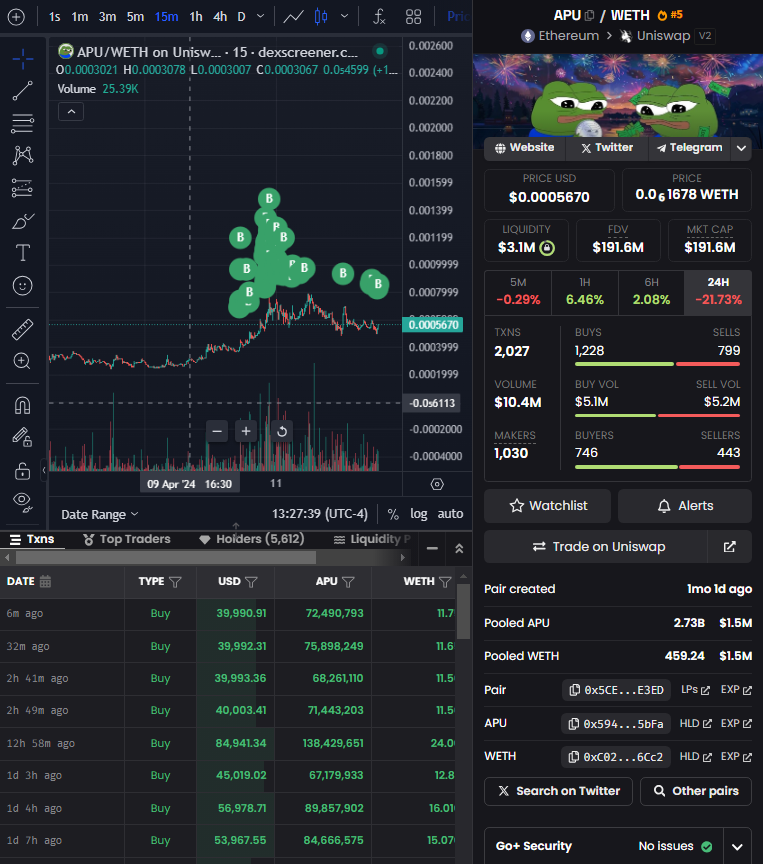This screenshot has width=763, height=864.
Task: Open the DATE calendar filter icon
Action: [x=46, y=581]
